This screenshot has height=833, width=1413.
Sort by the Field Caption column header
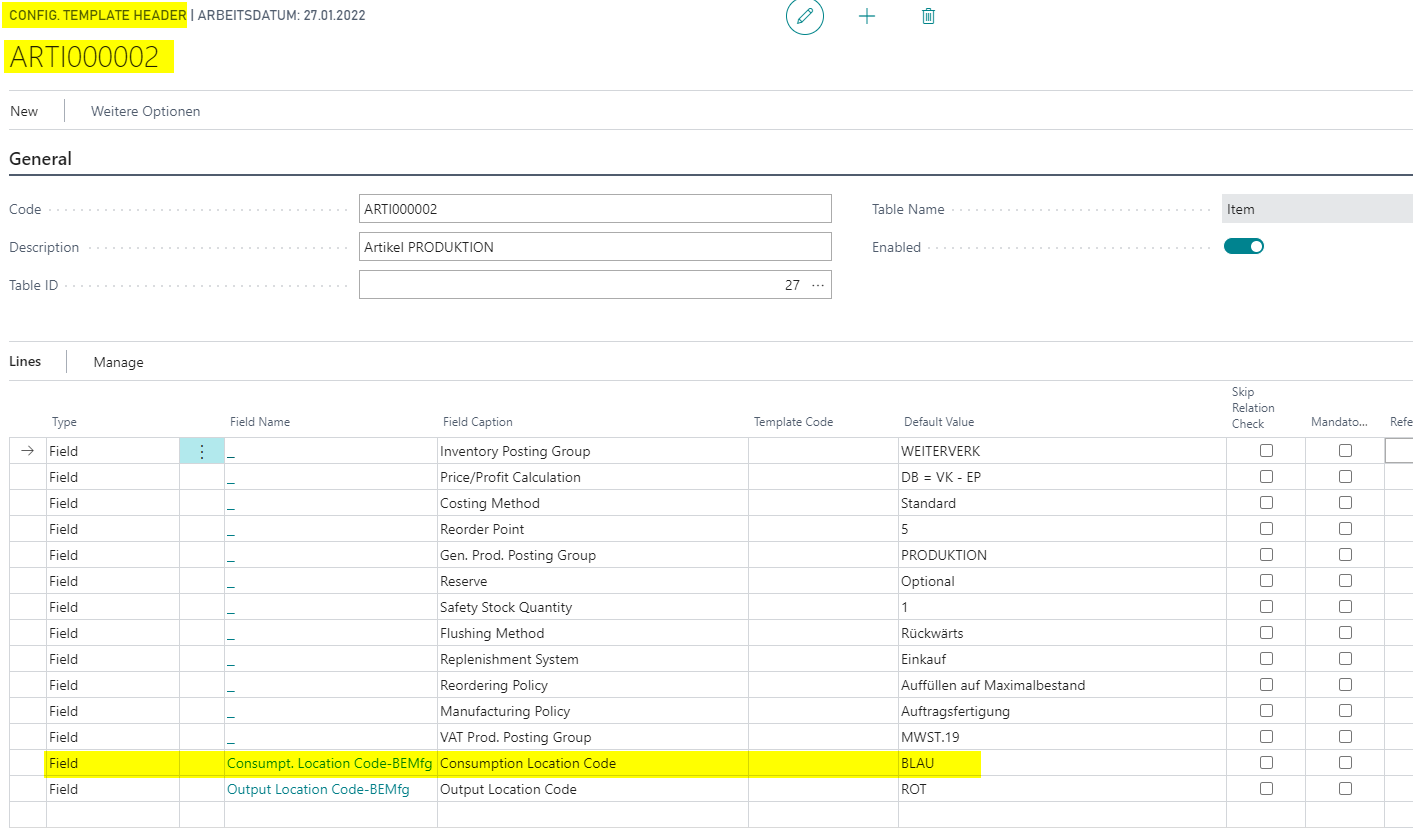coord(477,422)
